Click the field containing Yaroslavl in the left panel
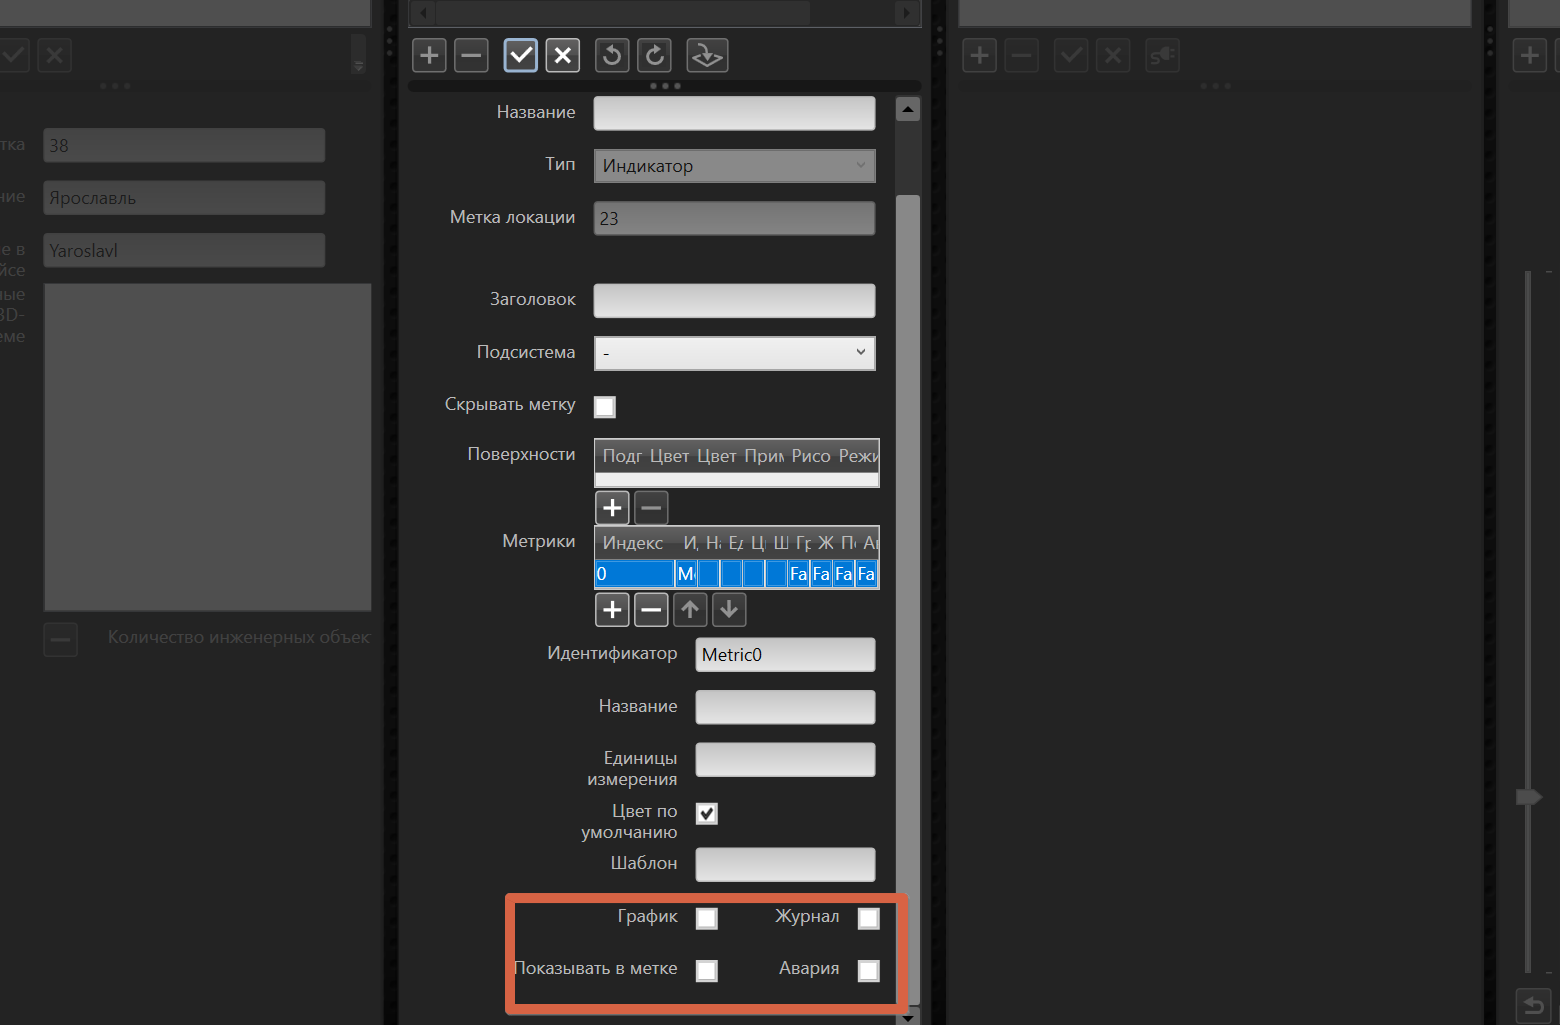Viewport: 1560px width, 1025px height. click(x=184, y=250)
